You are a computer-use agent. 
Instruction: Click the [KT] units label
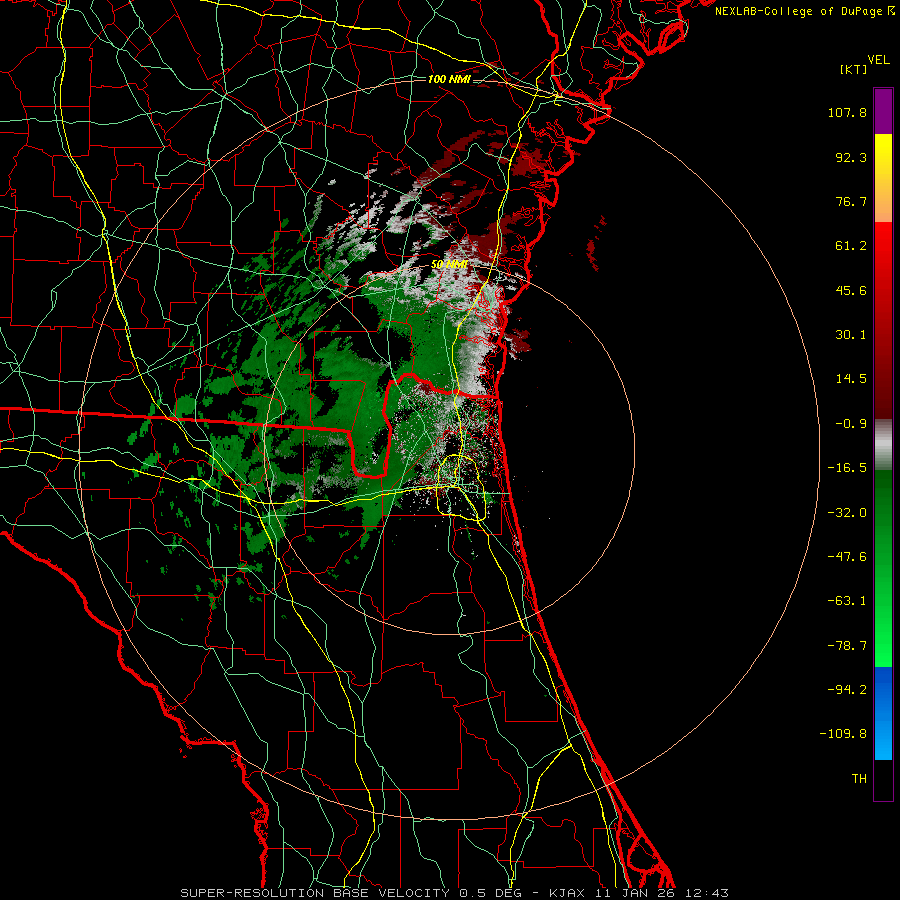click(854, 69)
